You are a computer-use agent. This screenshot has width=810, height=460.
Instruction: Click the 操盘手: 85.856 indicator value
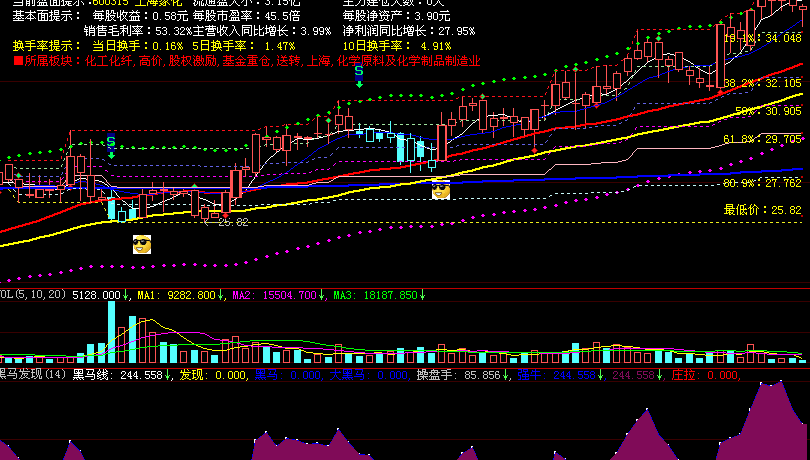pos(459,375)
